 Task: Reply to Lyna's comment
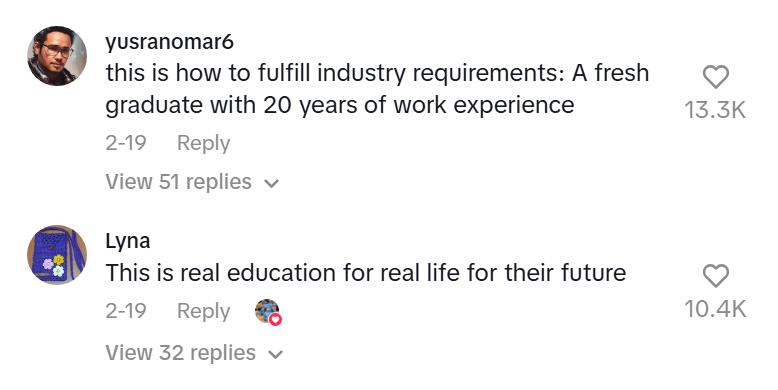coord(203,312)
